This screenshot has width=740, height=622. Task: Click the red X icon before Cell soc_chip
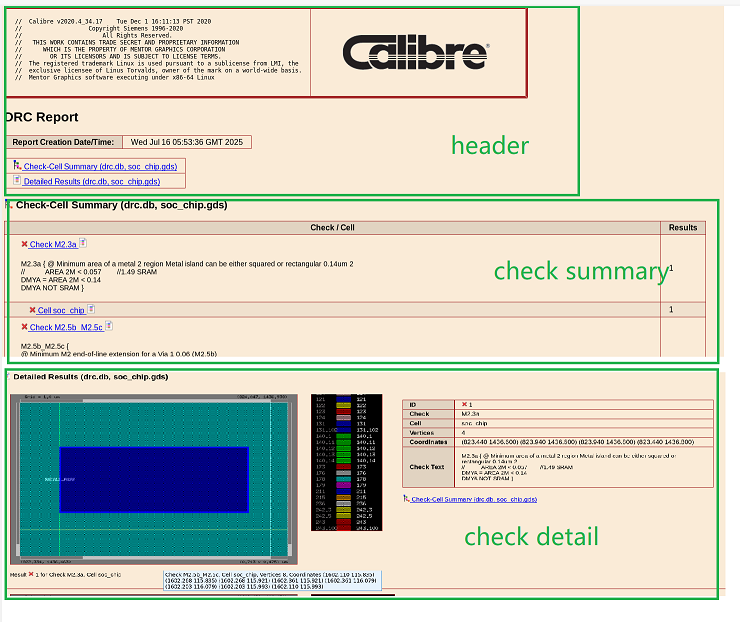pyautogui.click(x=32, y=311)
